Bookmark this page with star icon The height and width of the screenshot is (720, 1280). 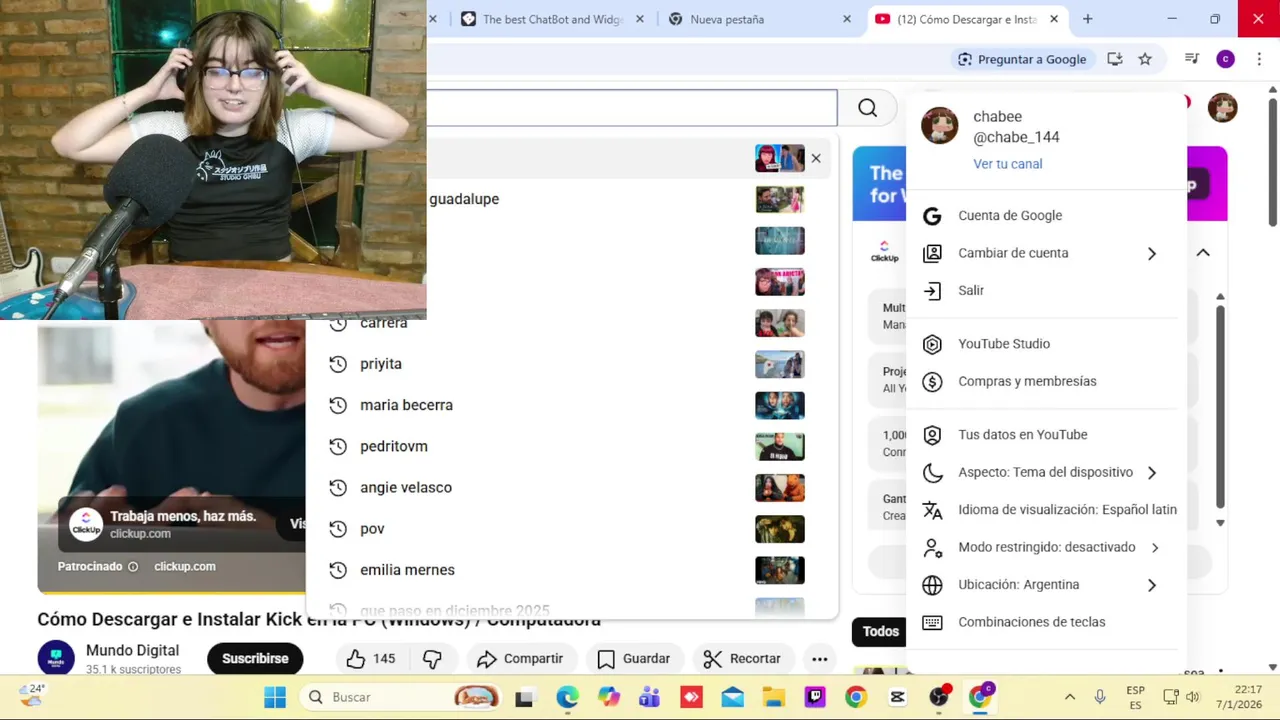pyautogui.click(x=1145, y=59)
